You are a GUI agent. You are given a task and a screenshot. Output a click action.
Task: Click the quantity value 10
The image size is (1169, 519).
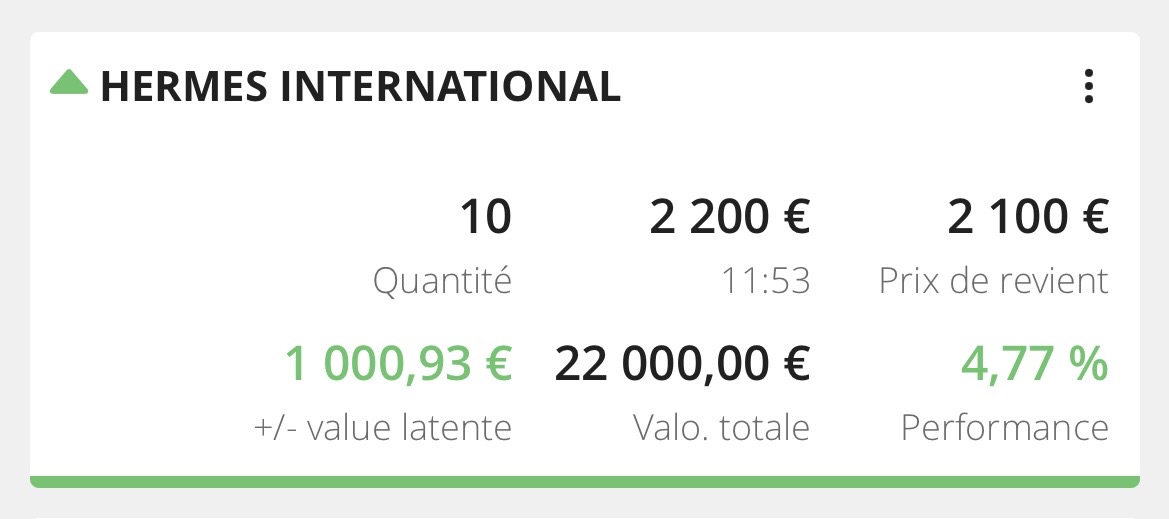pyautogui.click(x=485, y=217)
